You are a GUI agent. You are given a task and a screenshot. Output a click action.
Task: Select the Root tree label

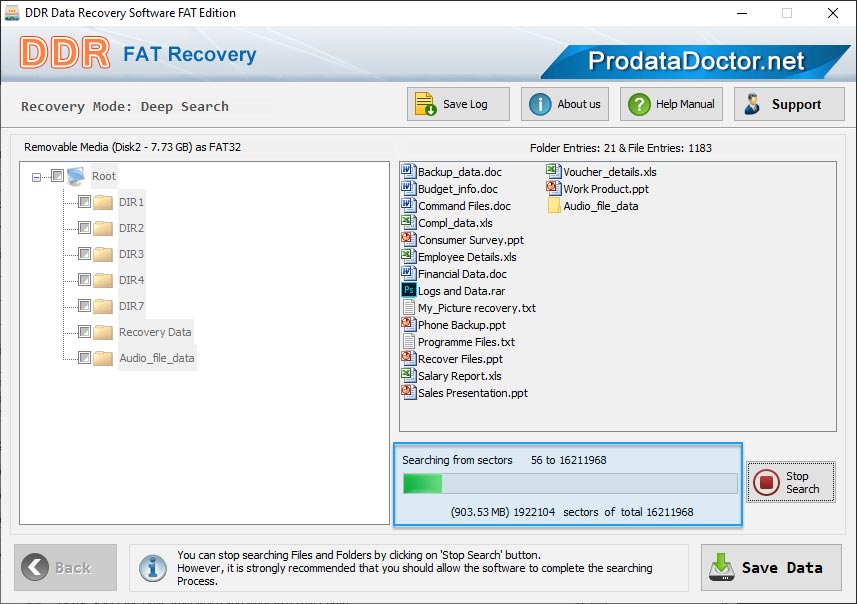104,176
